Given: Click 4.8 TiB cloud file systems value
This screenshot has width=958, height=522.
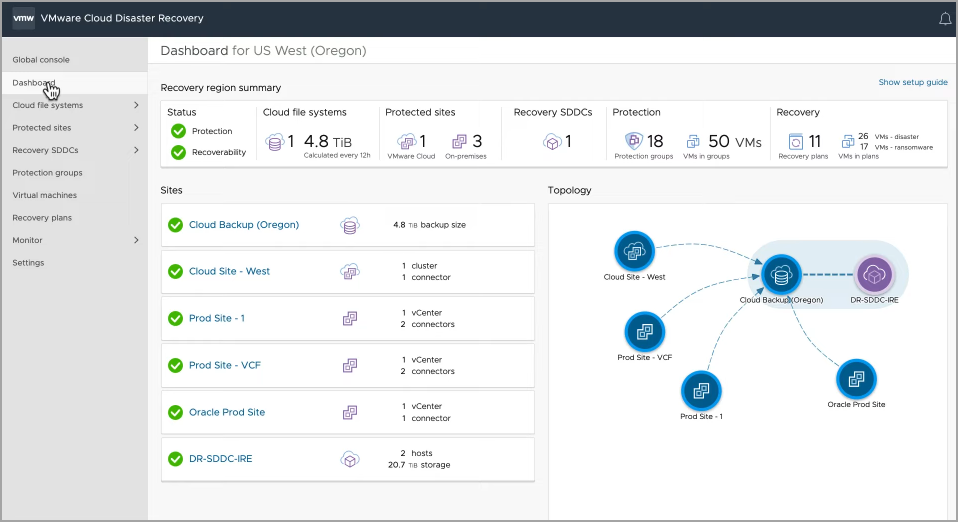Looking at the screenshot, I should (x=327, y=142).
